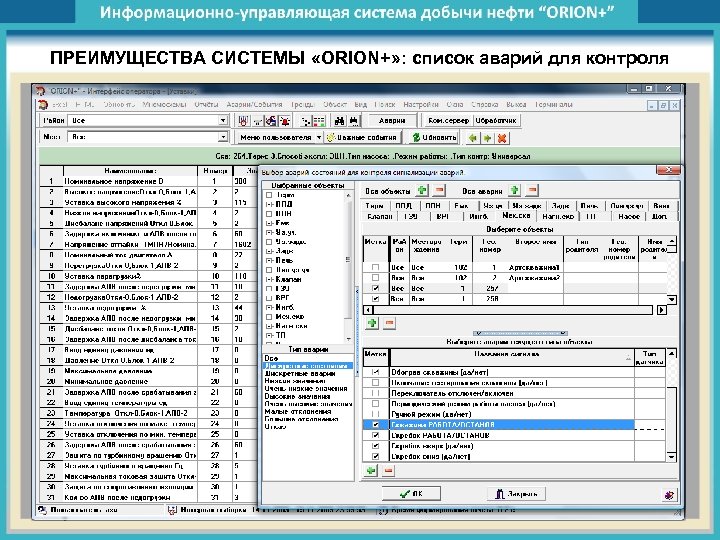This screenshot has height=540, width=720.
Task: Select "Малые отклонения" in alarm type list
Action: (x=298, y=411)
